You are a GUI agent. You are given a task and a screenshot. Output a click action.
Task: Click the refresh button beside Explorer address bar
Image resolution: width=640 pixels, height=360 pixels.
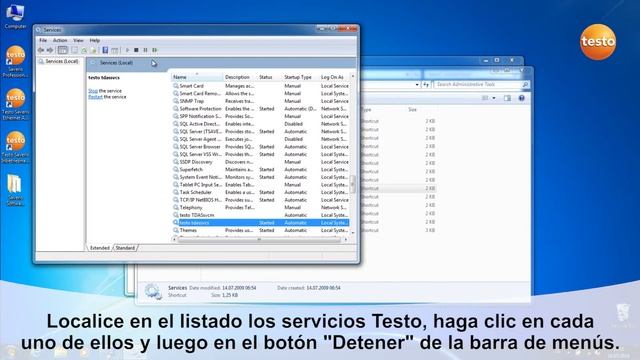pos(426,84)
